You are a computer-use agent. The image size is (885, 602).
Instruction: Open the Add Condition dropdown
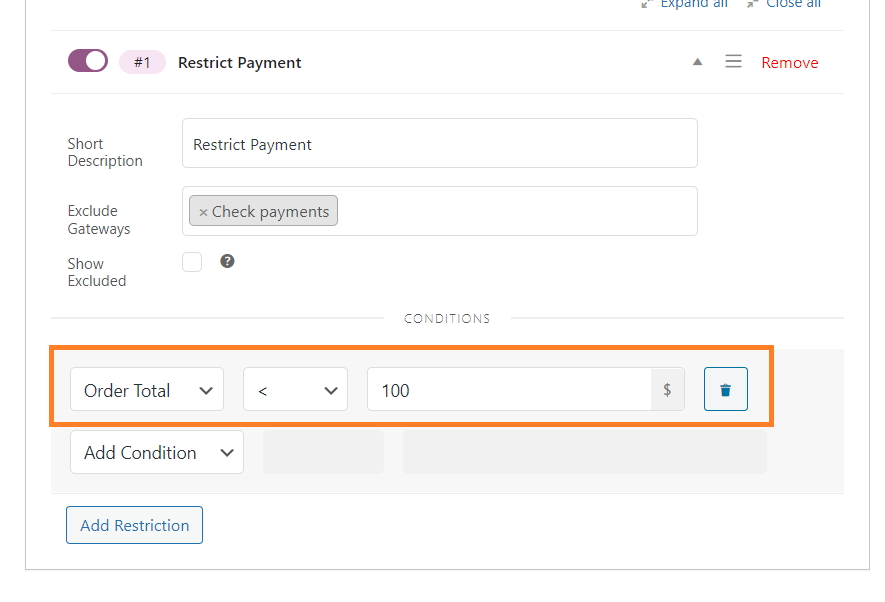pyautogui.click(x=157, y=452)
